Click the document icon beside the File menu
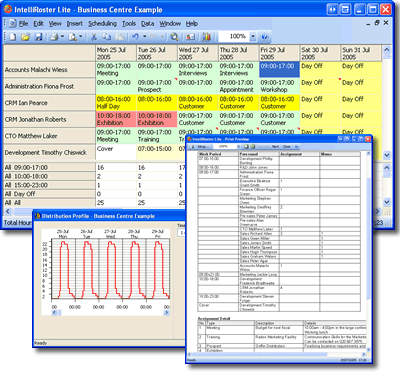The image size is (400, 374). pyautogui.click(x=13, y=24)
